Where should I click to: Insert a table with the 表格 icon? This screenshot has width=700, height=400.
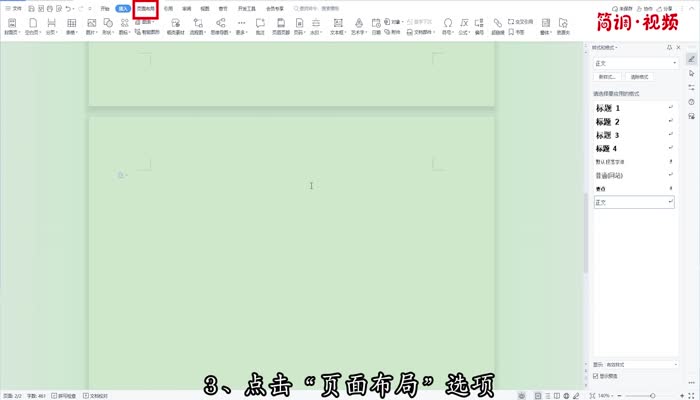coord(71,24)
